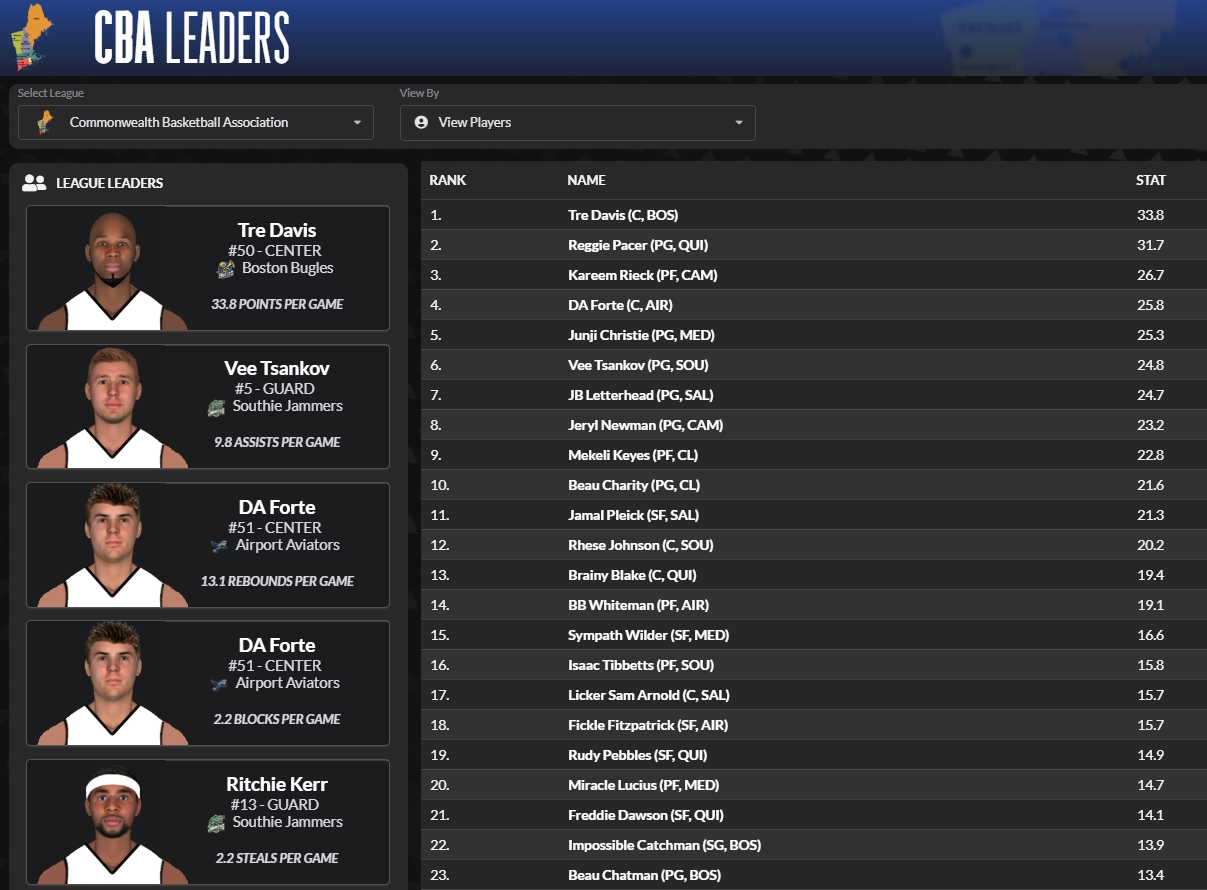Click the Ritchie Kerr card name heading
The image size is (1207, 890).
point(277,784)
